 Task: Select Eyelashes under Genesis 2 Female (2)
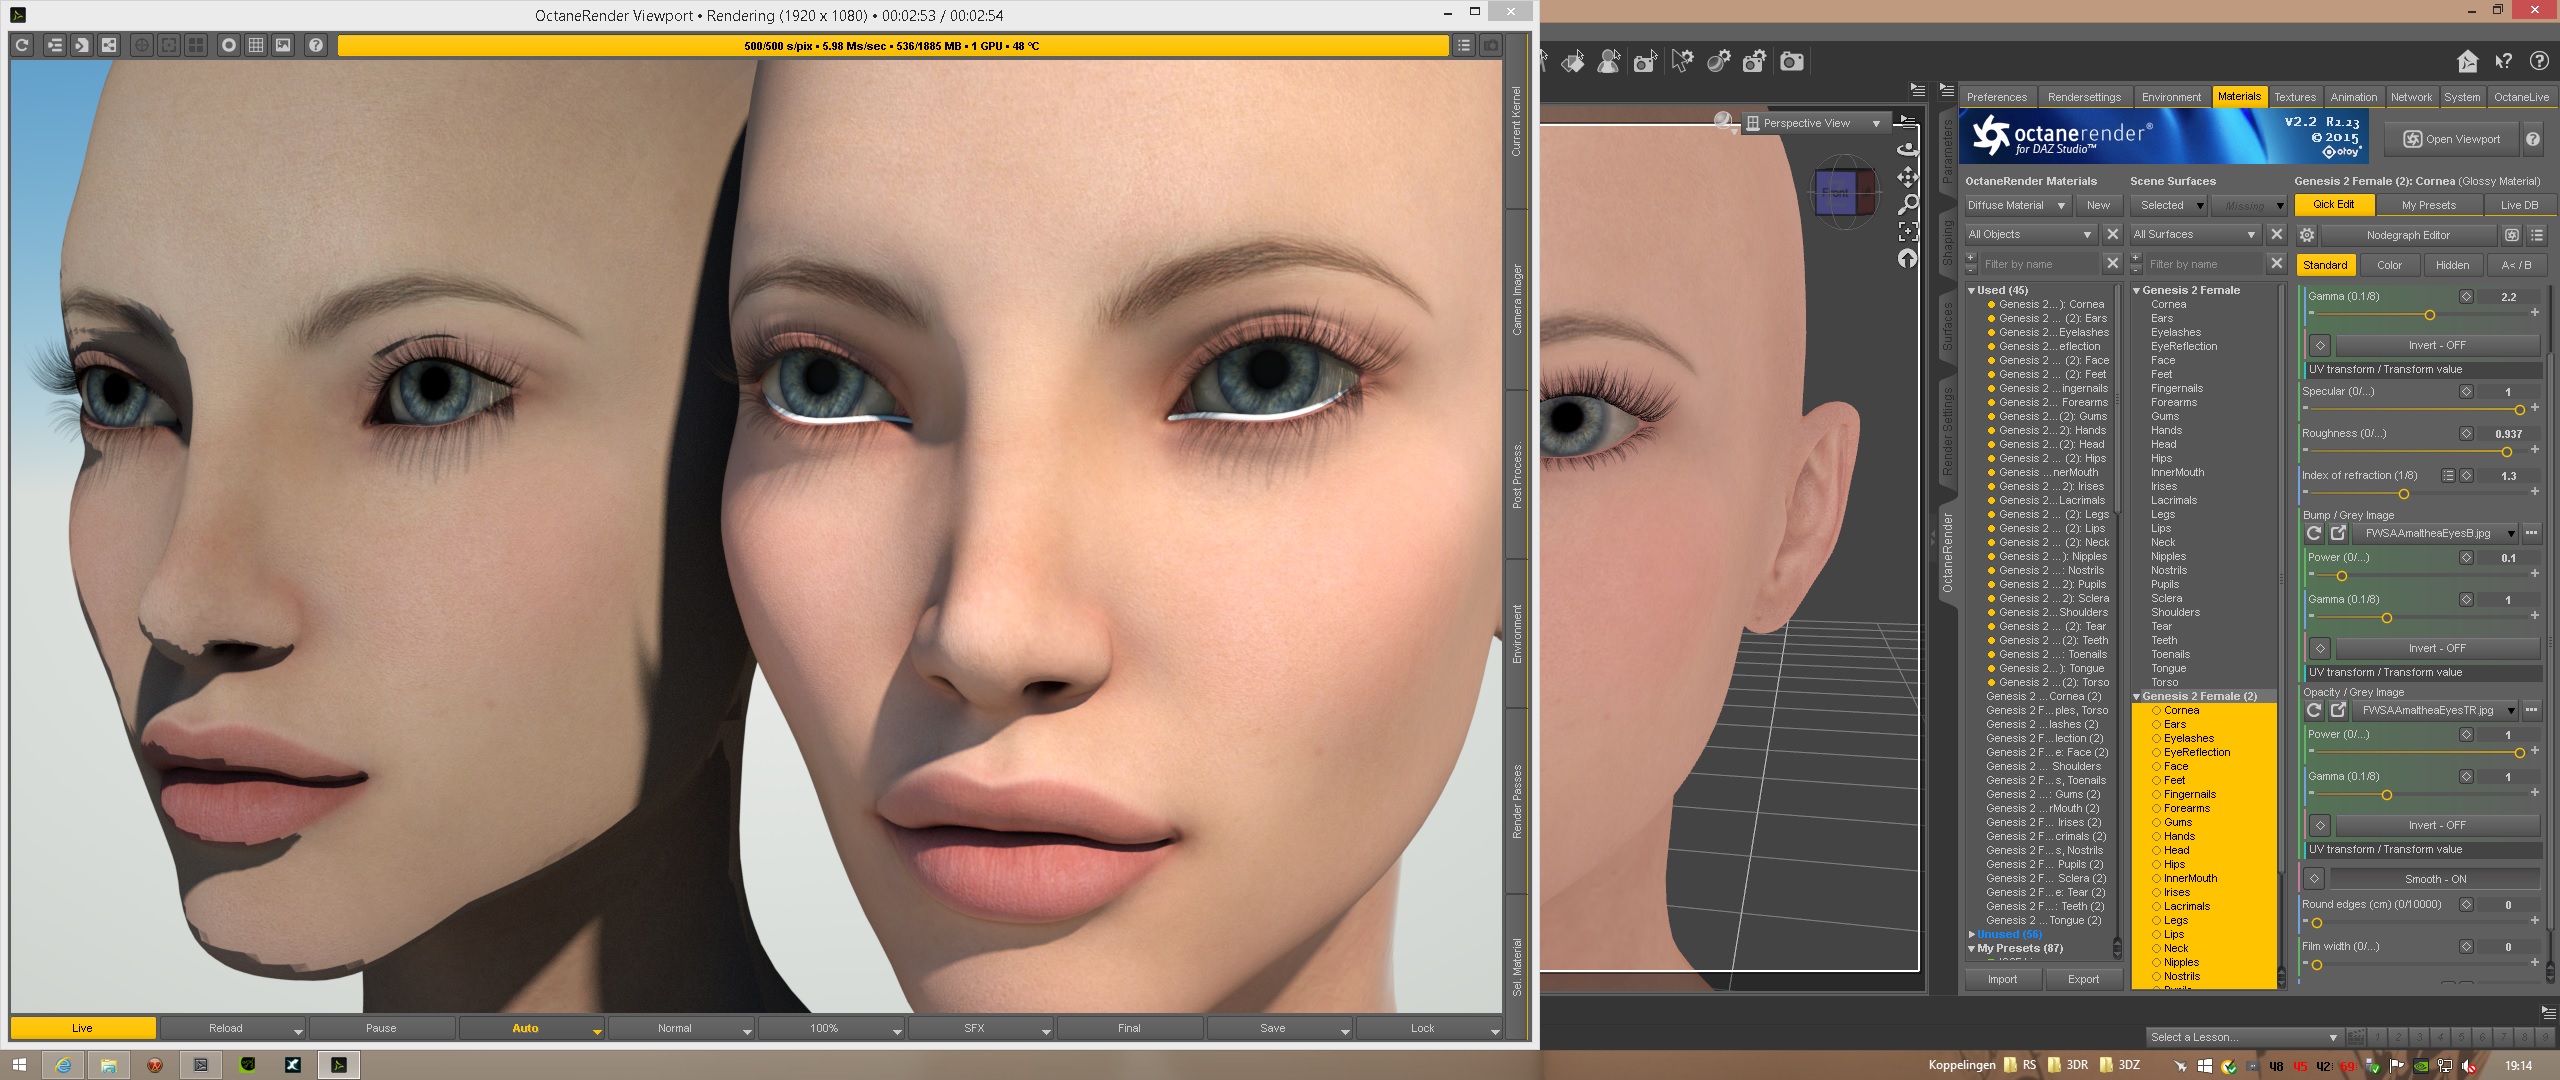coord(2188,738)
